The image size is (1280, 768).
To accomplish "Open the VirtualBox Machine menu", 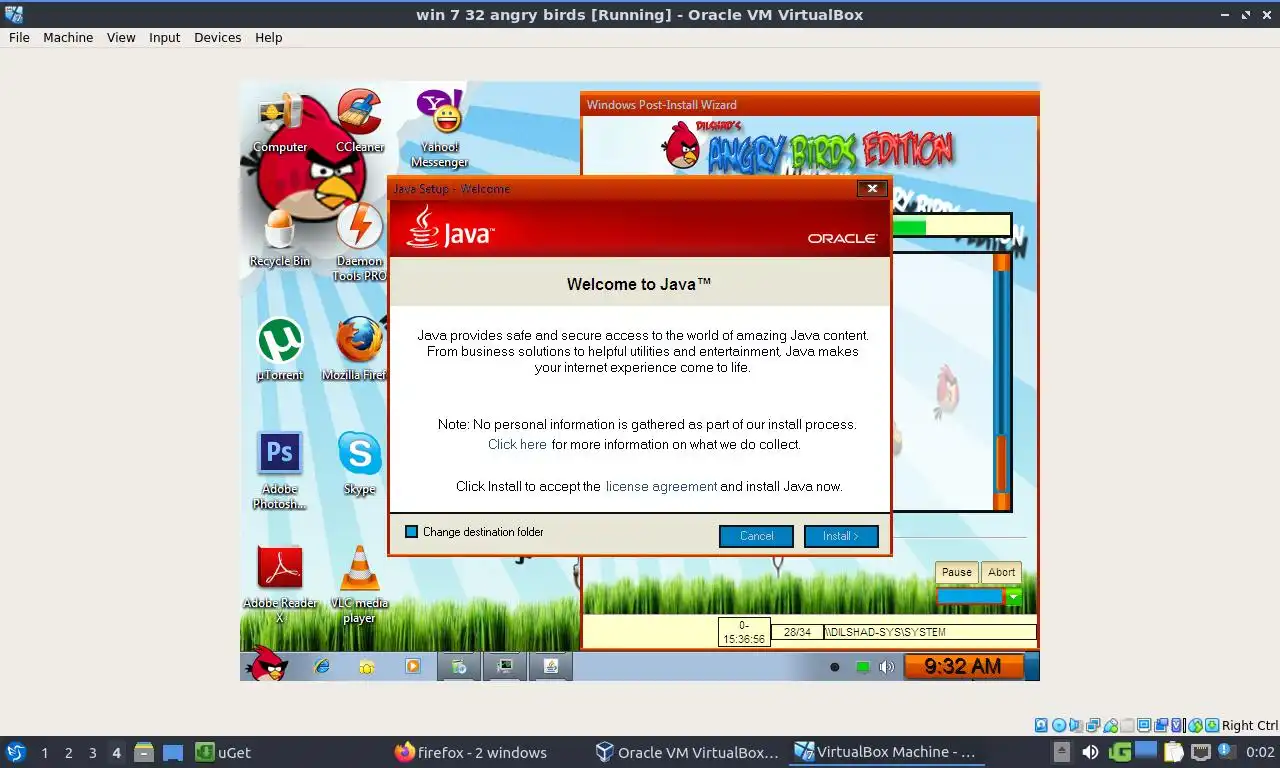I will (x=68, y=37).
